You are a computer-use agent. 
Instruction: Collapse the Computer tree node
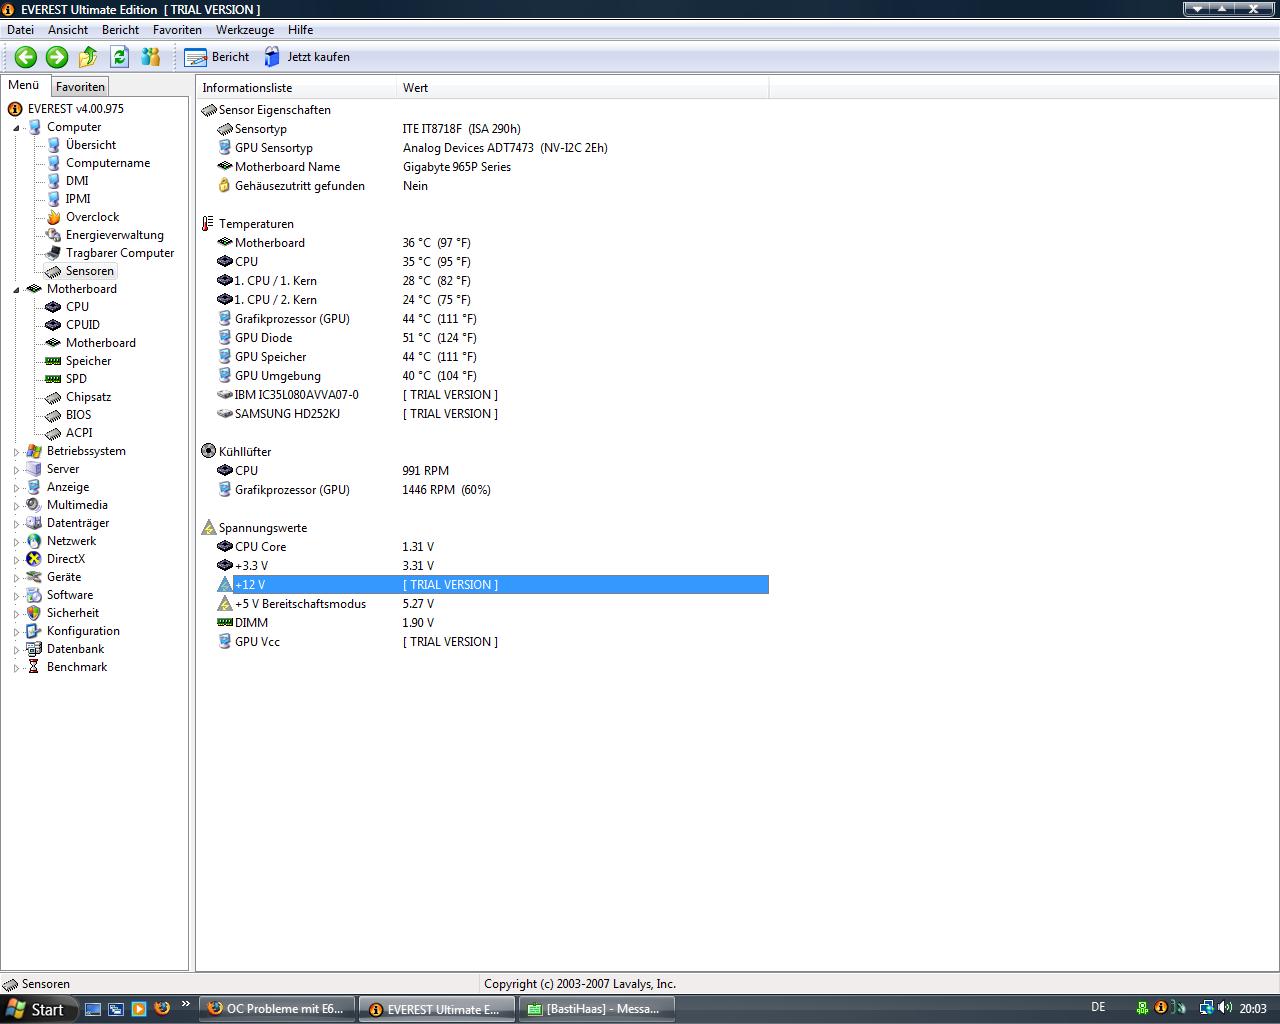pos(16,128)
